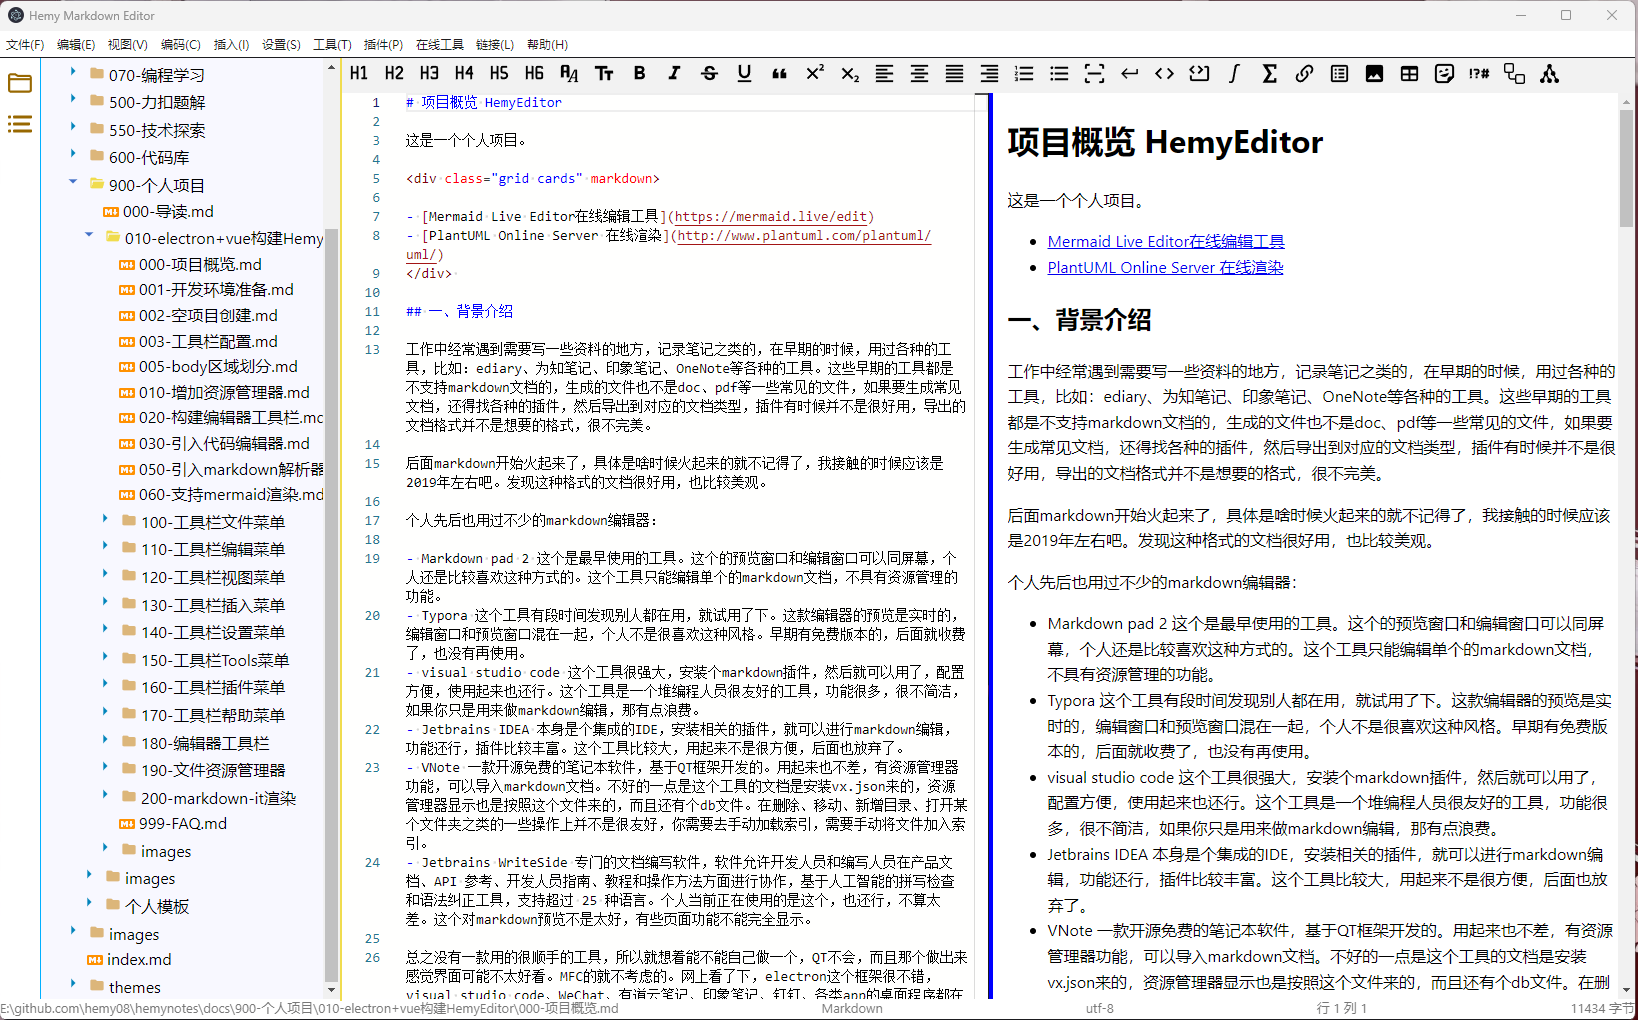The width and height of the screenshot is (1638, 1020).
Task: Insert an ordered numbered list
Action: [x=1024, y=73]
